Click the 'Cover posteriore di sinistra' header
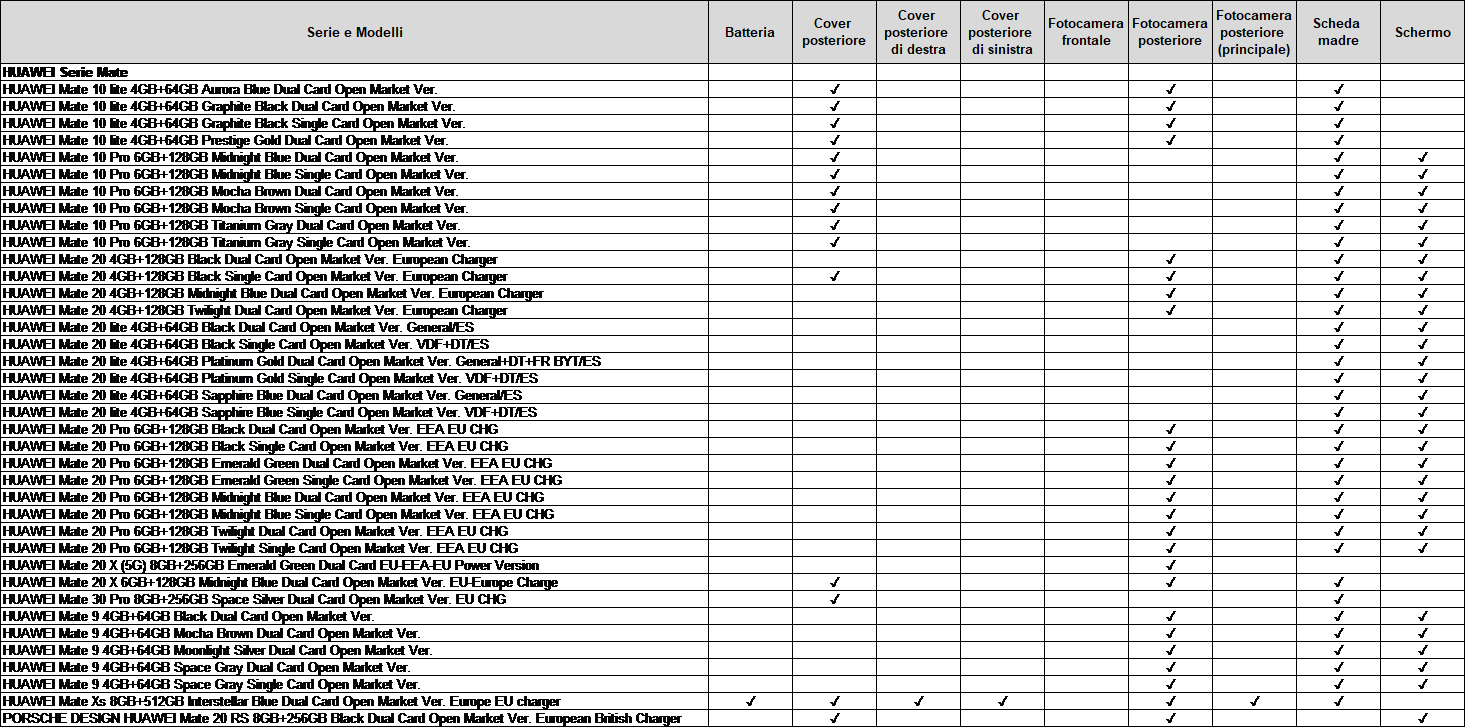 1002,32
